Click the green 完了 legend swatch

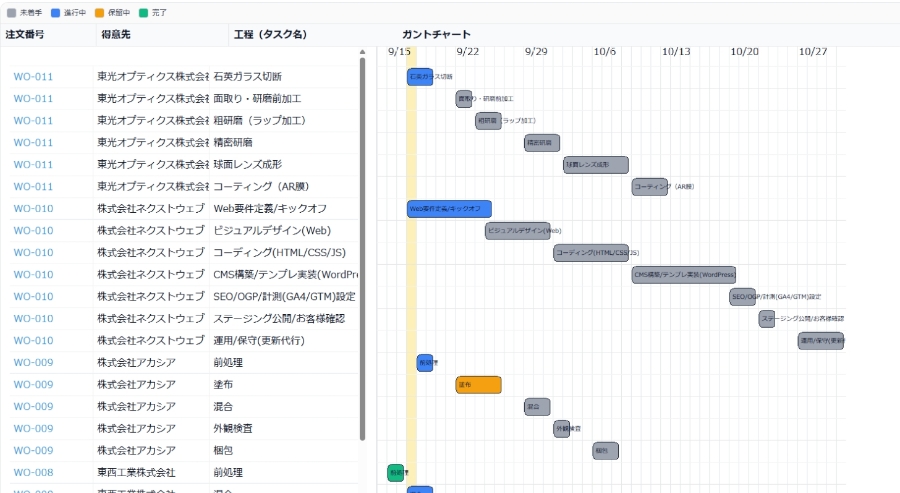click(x=143, y=12)
